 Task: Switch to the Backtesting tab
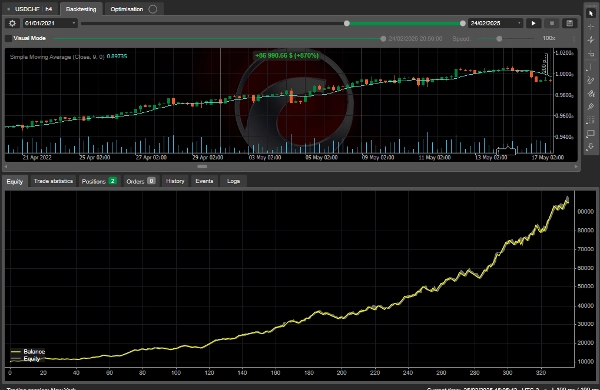point(81,9)
